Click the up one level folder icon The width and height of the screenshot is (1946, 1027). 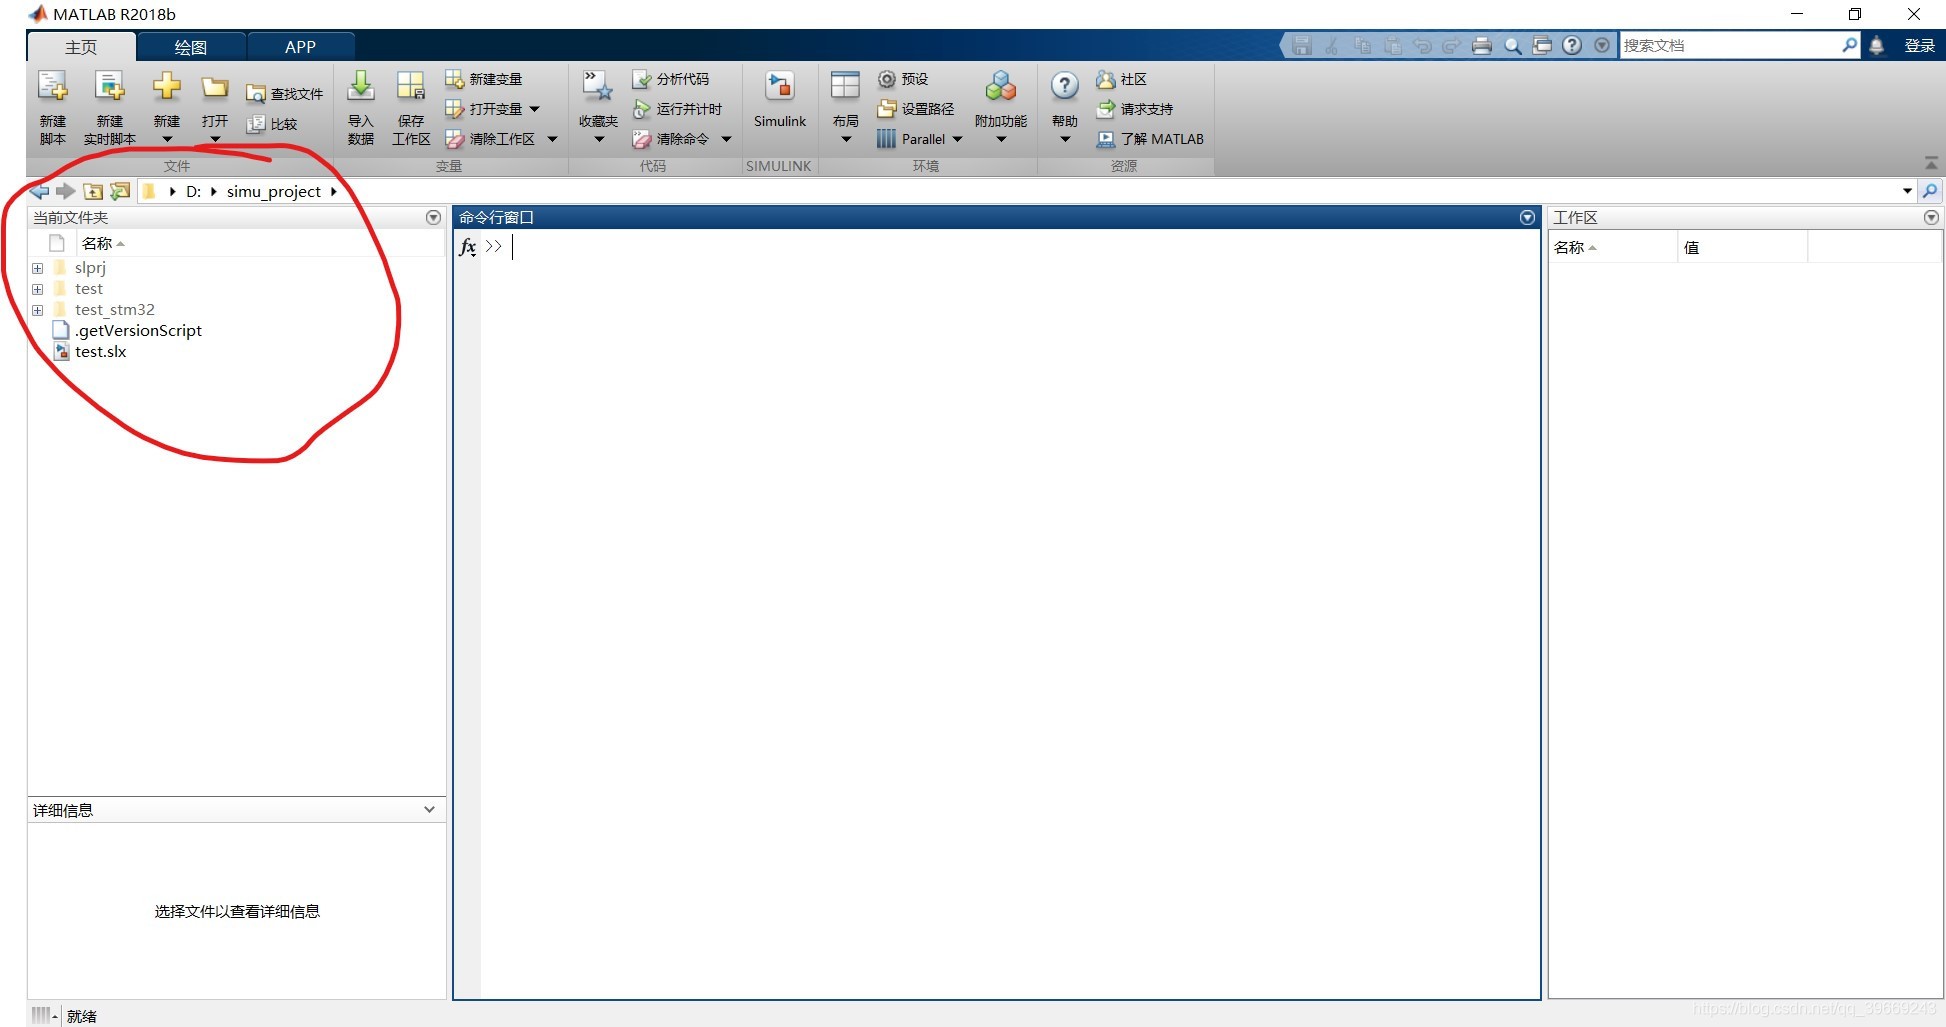point(93,191)
